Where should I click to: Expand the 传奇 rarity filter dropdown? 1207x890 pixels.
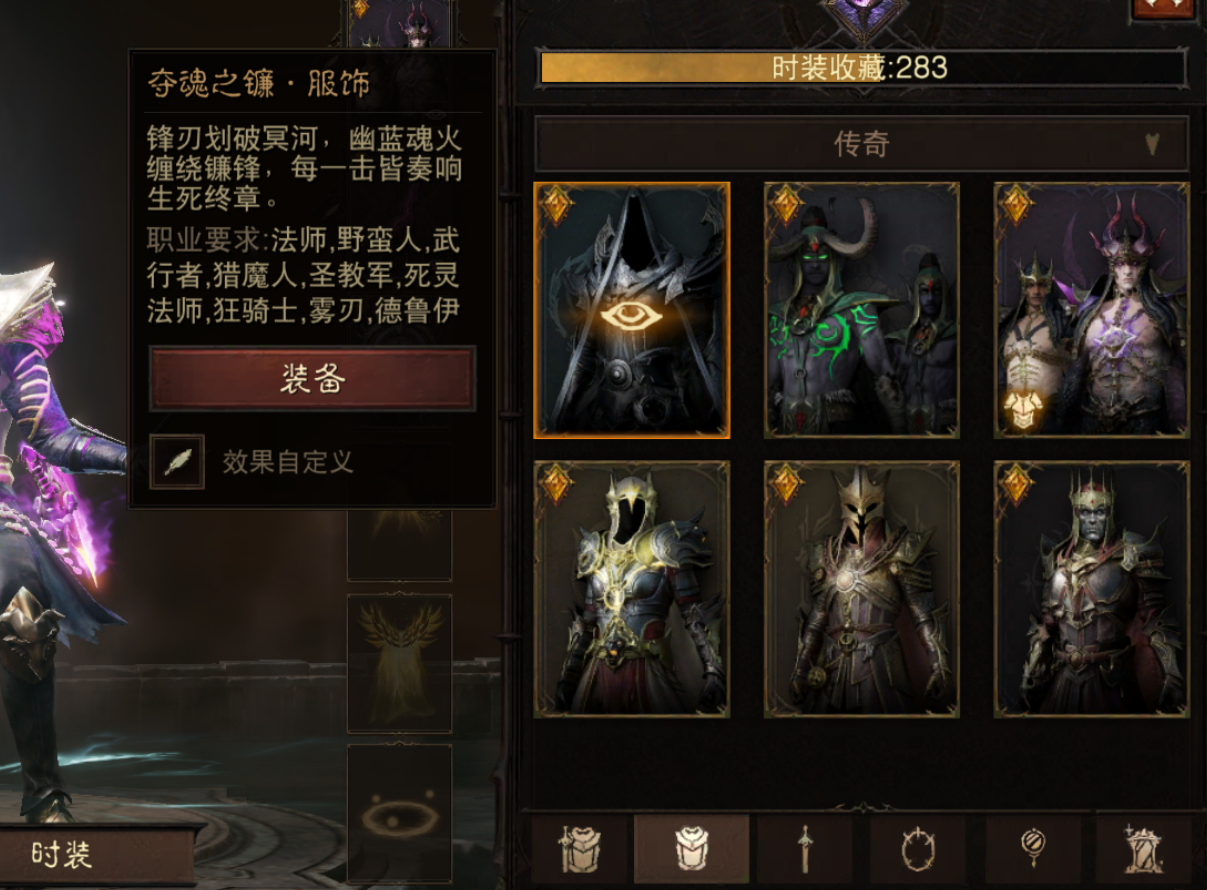click(x=861, y=144)
